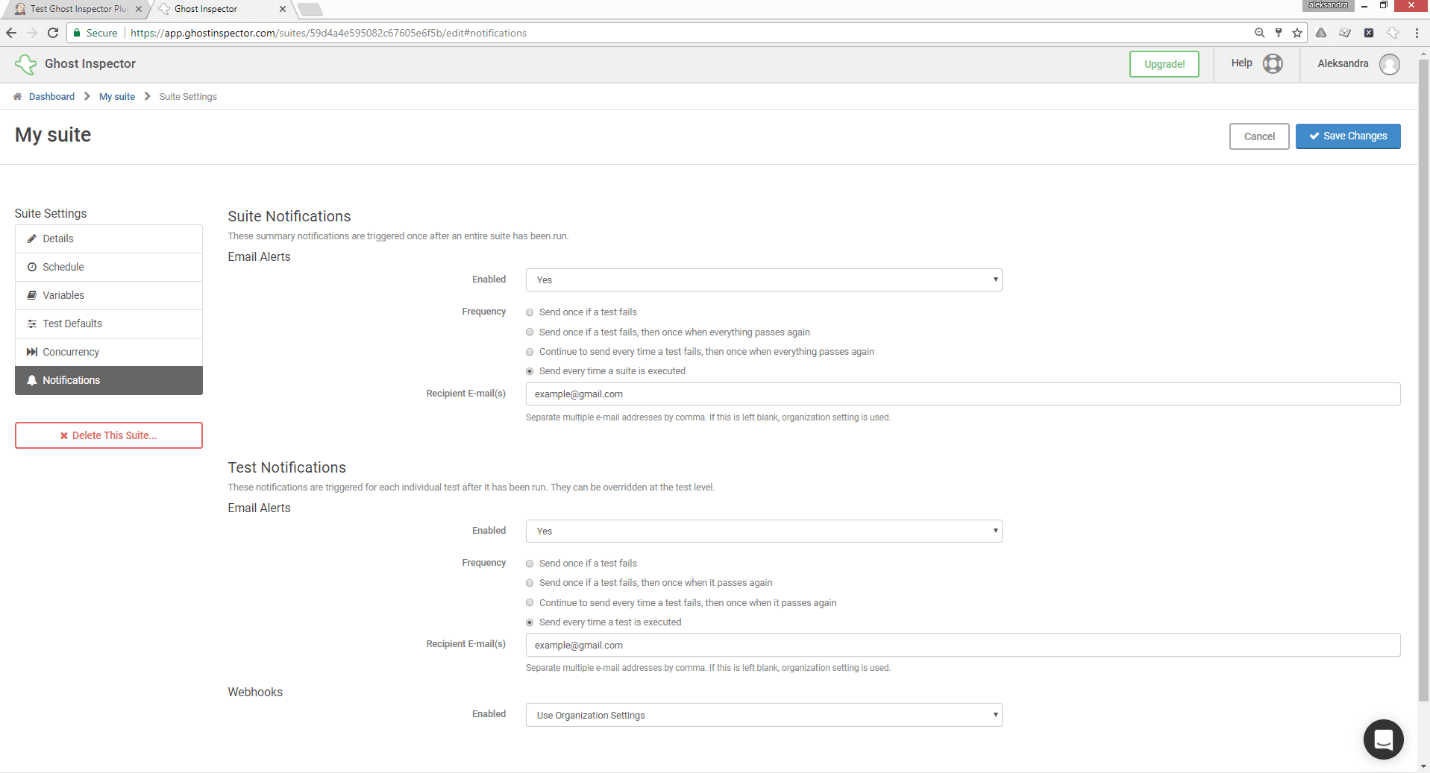
Task: Click the saved password key icon
Action: pos(1278,33)
